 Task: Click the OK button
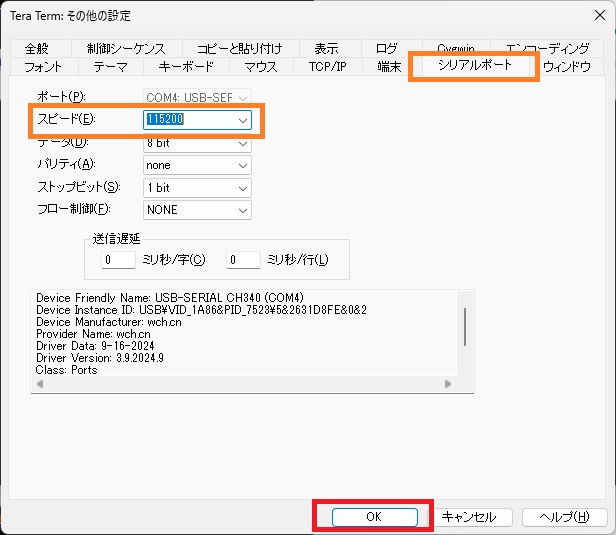pyautogui.click(x=373, y=517)
